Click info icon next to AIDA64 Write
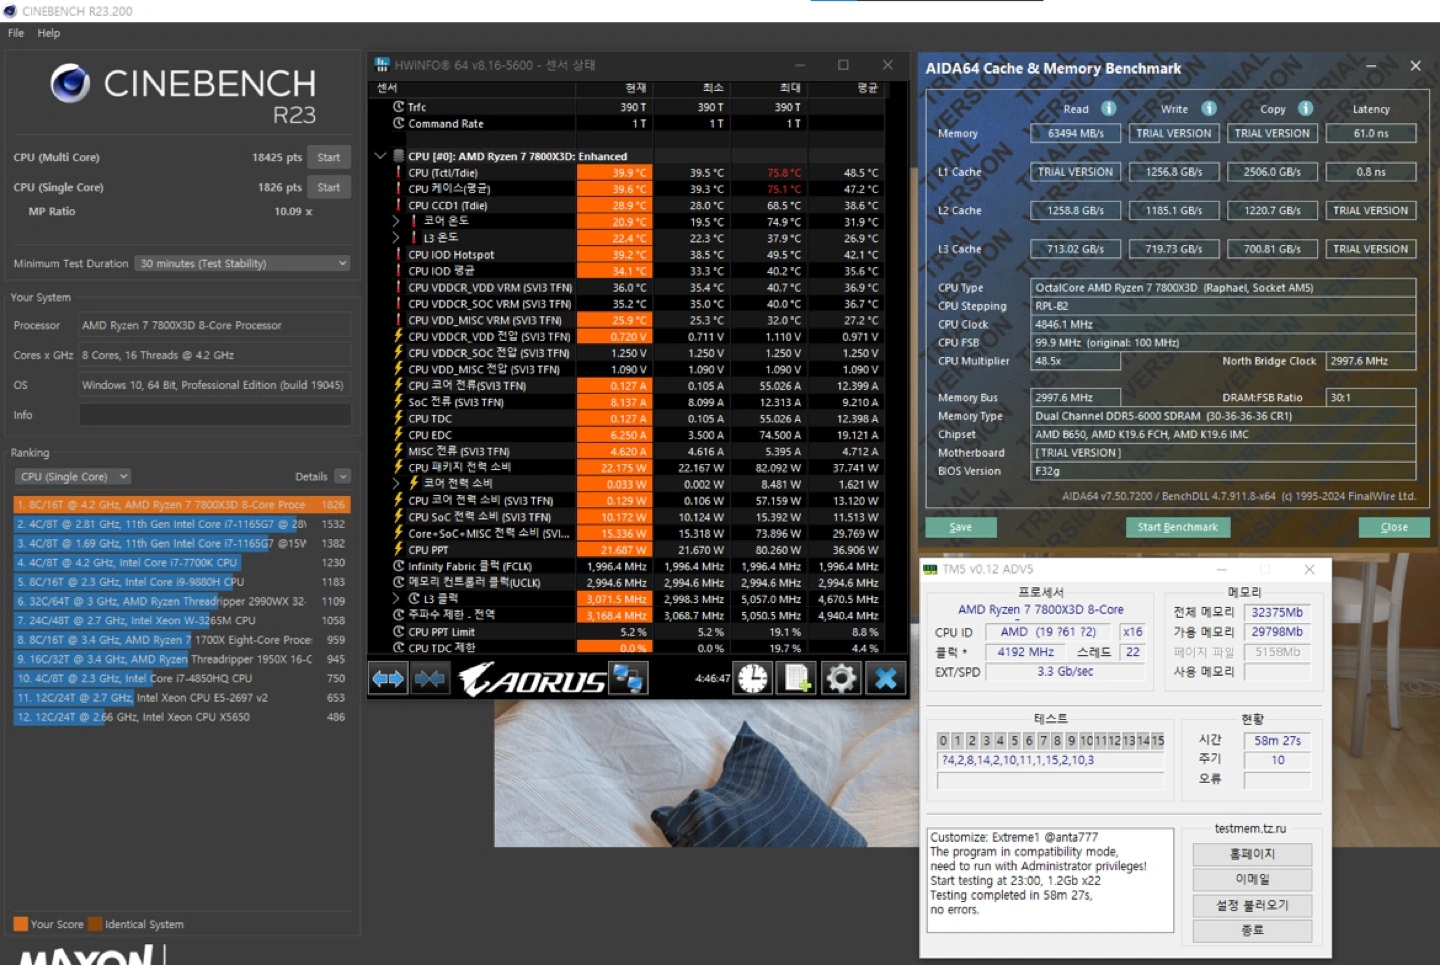The image size is (1440, 965). (x=1209, y=108)
